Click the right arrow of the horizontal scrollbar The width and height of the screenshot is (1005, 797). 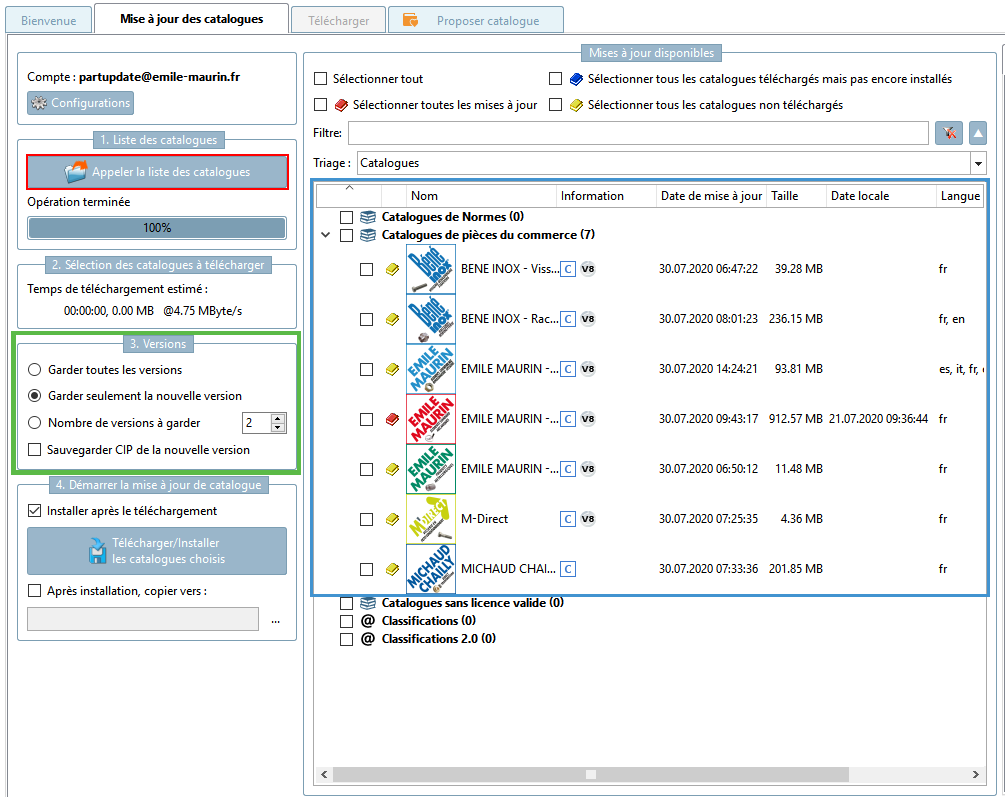coord(976,775)
